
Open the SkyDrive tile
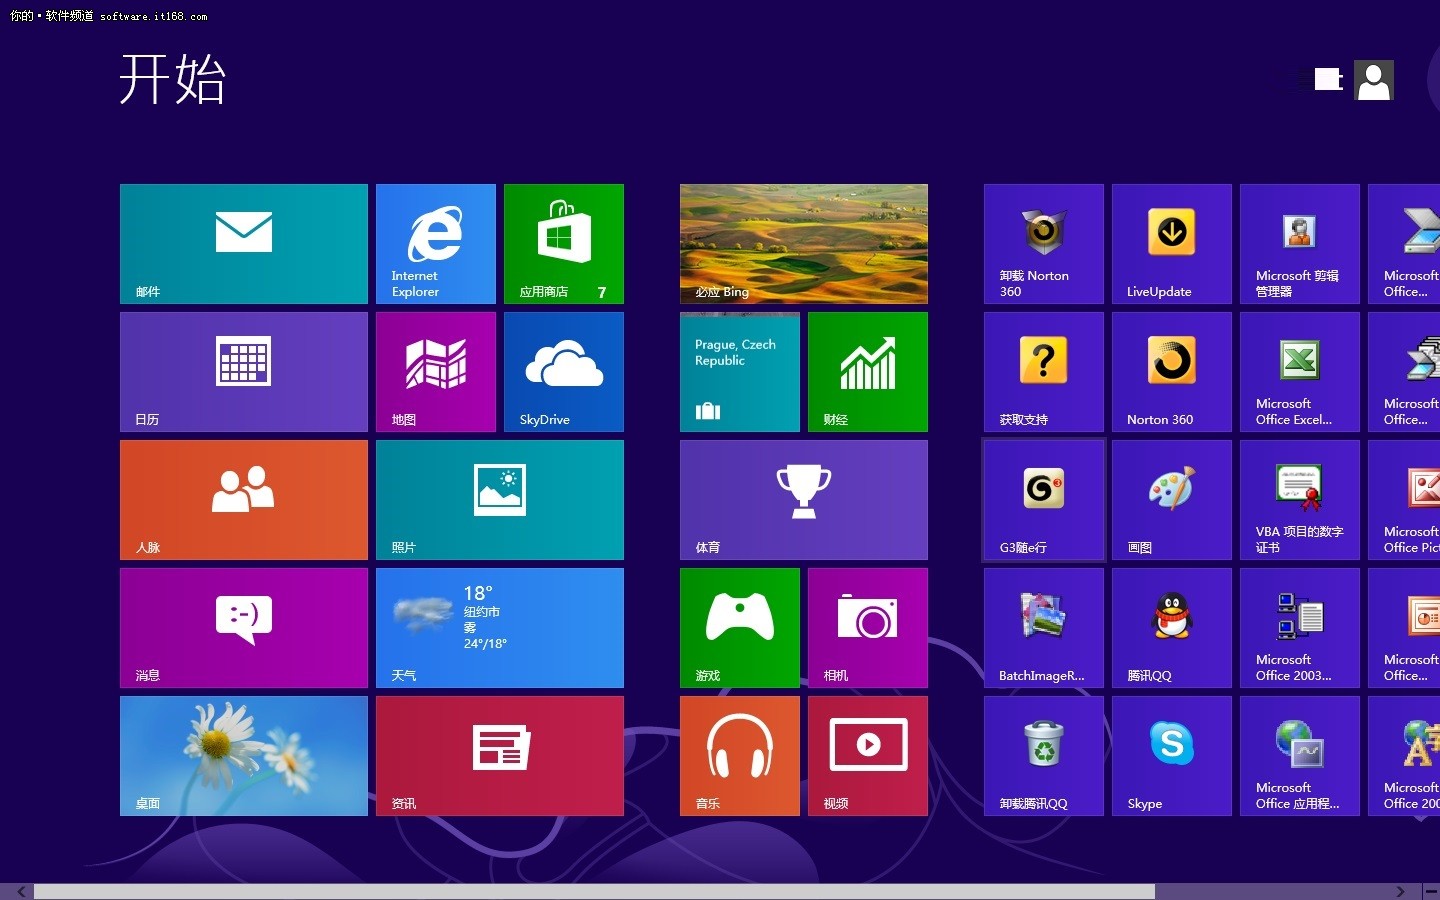pyautogui.click(x=564, y=372)
